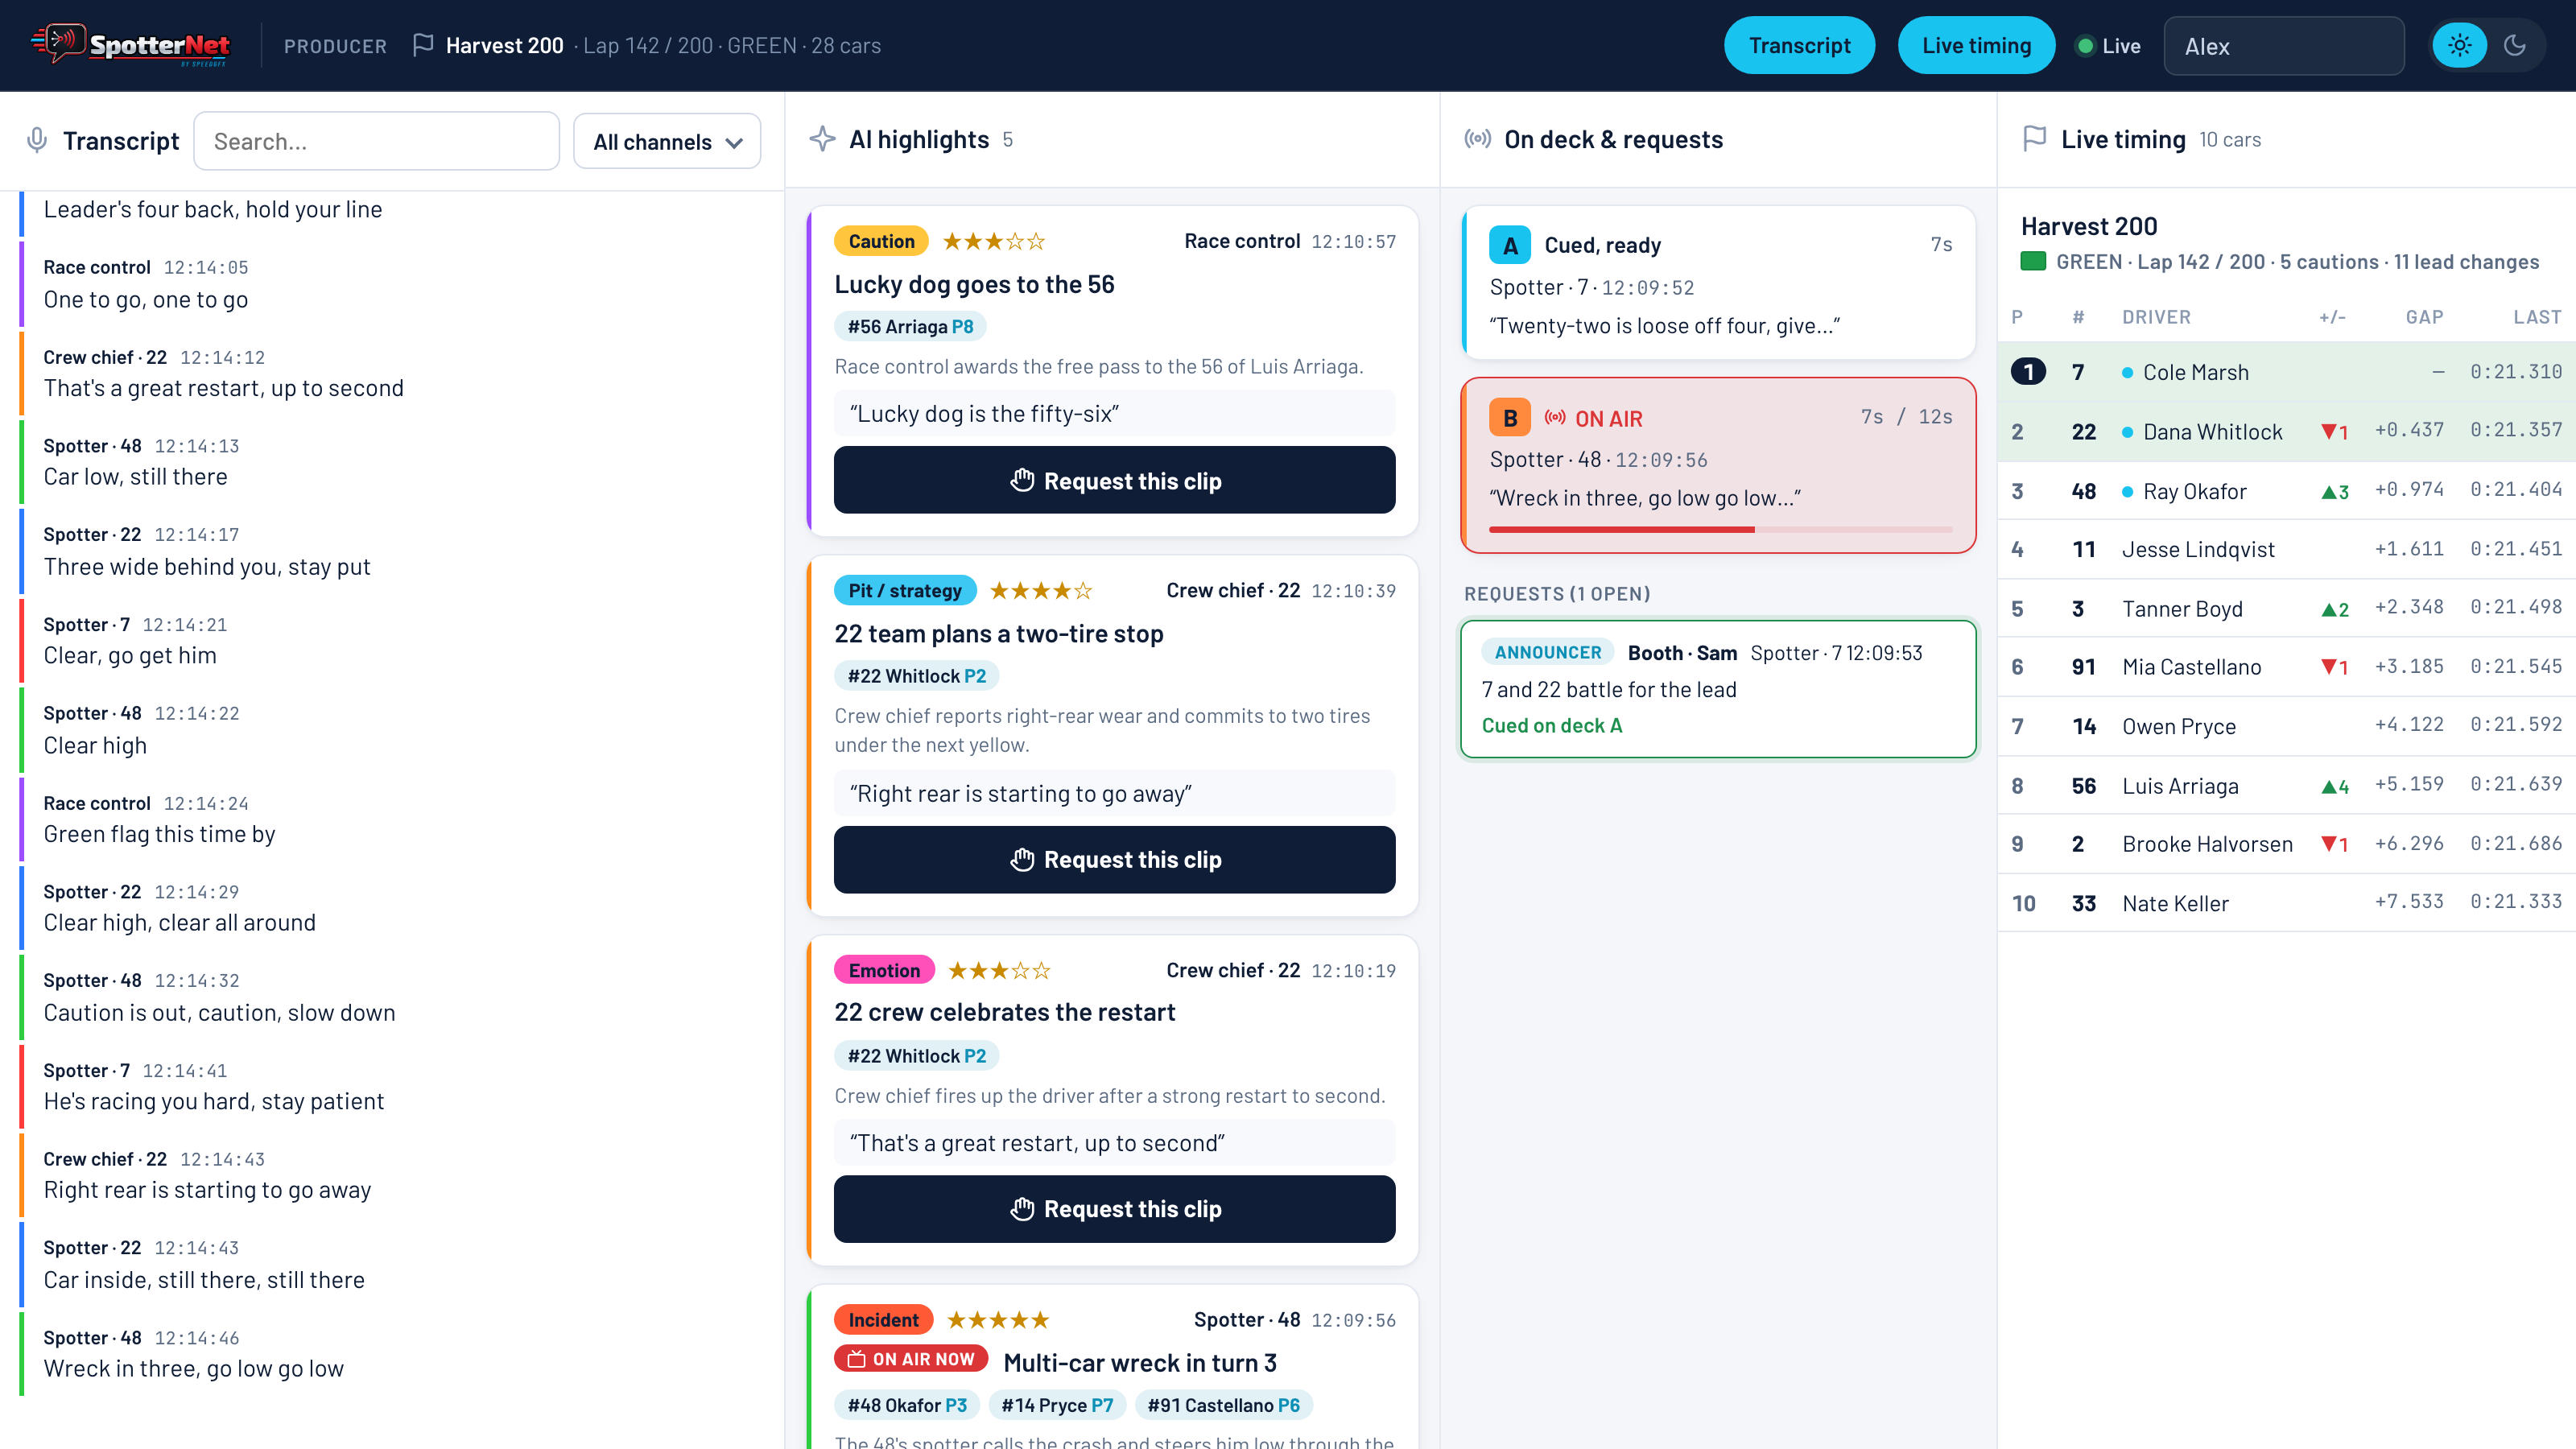
Task: Click the Pit / strategy tag
Action: 905,590
